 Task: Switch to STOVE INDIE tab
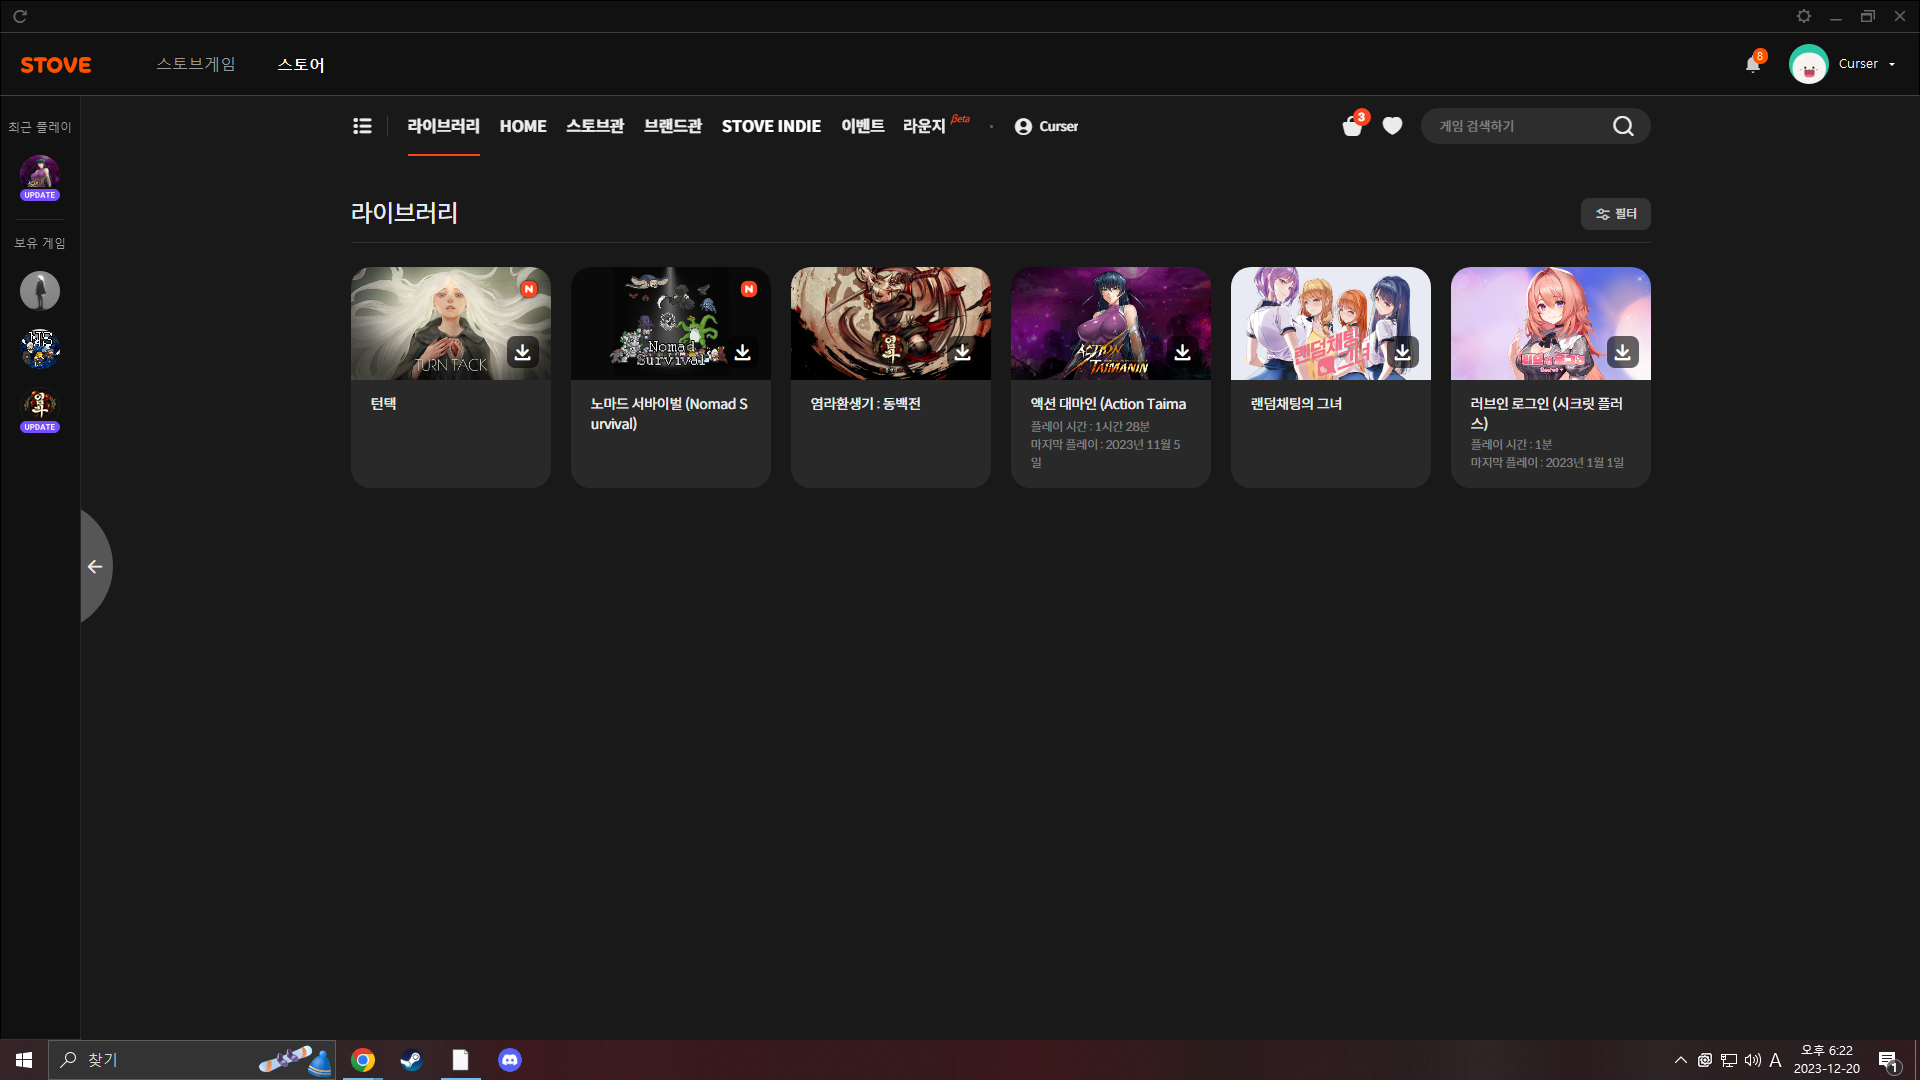click(x=771, y=126)
